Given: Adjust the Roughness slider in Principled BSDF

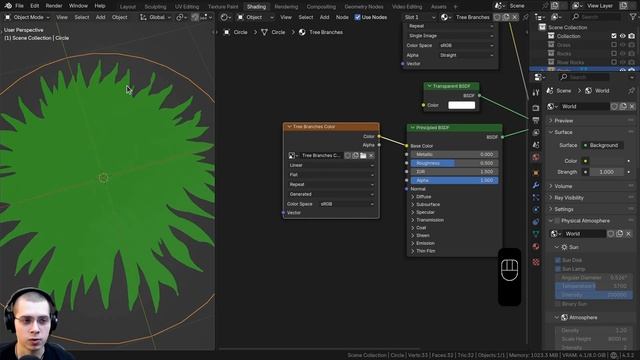Looking at the screenshot, I should coord(454,163).
